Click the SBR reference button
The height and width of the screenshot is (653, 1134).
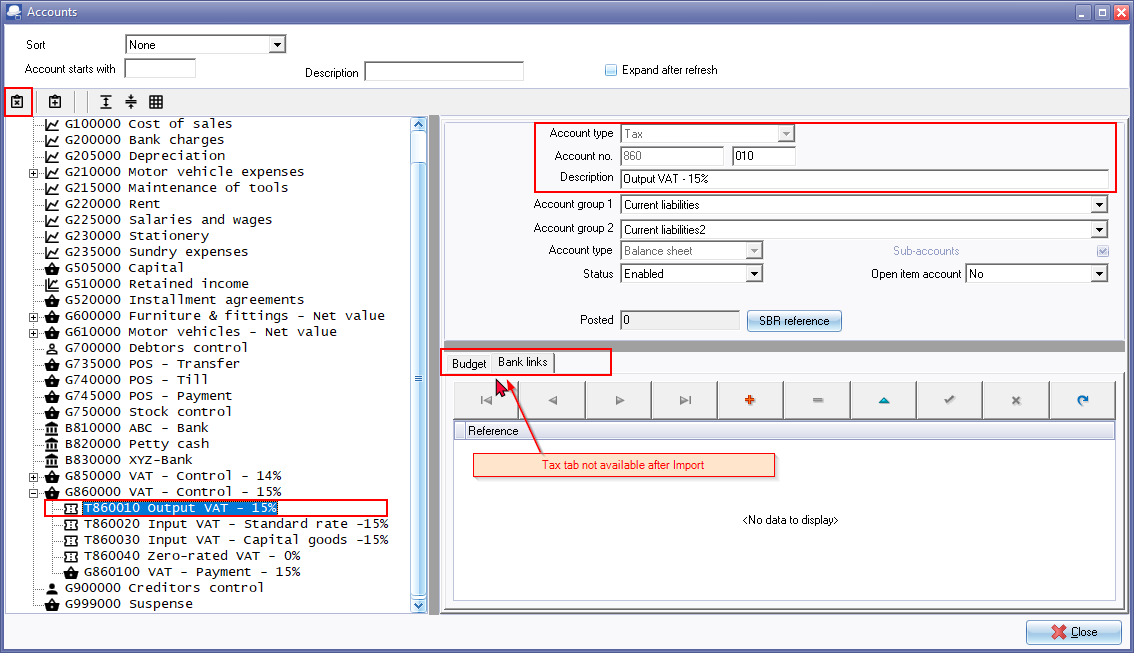click(x=794, y=321)
